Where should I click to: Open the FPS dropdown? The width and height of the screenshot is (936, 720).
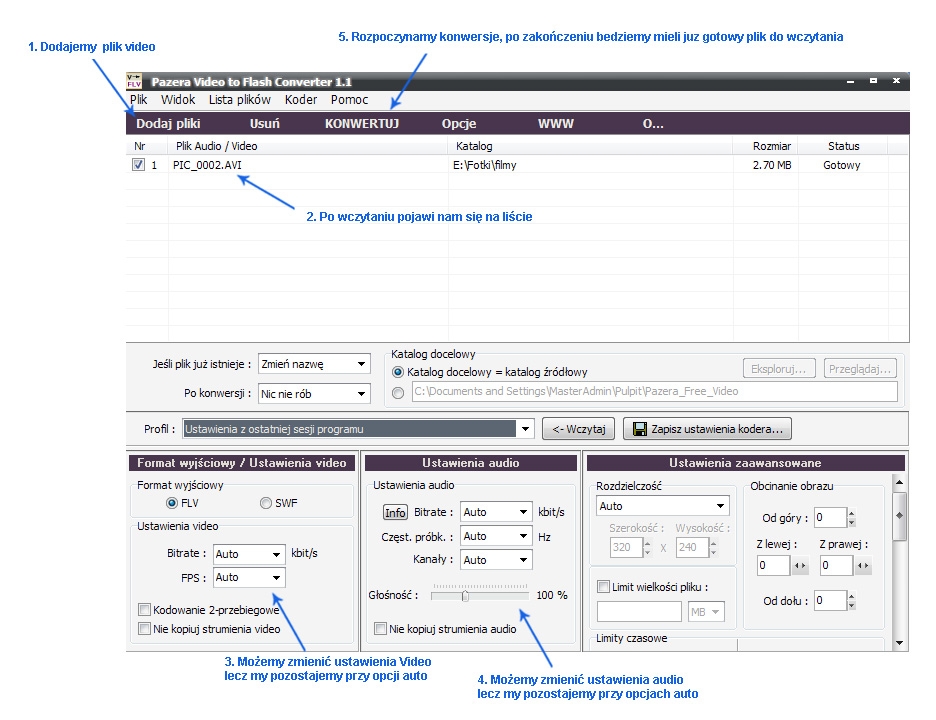tap(250, 577)
